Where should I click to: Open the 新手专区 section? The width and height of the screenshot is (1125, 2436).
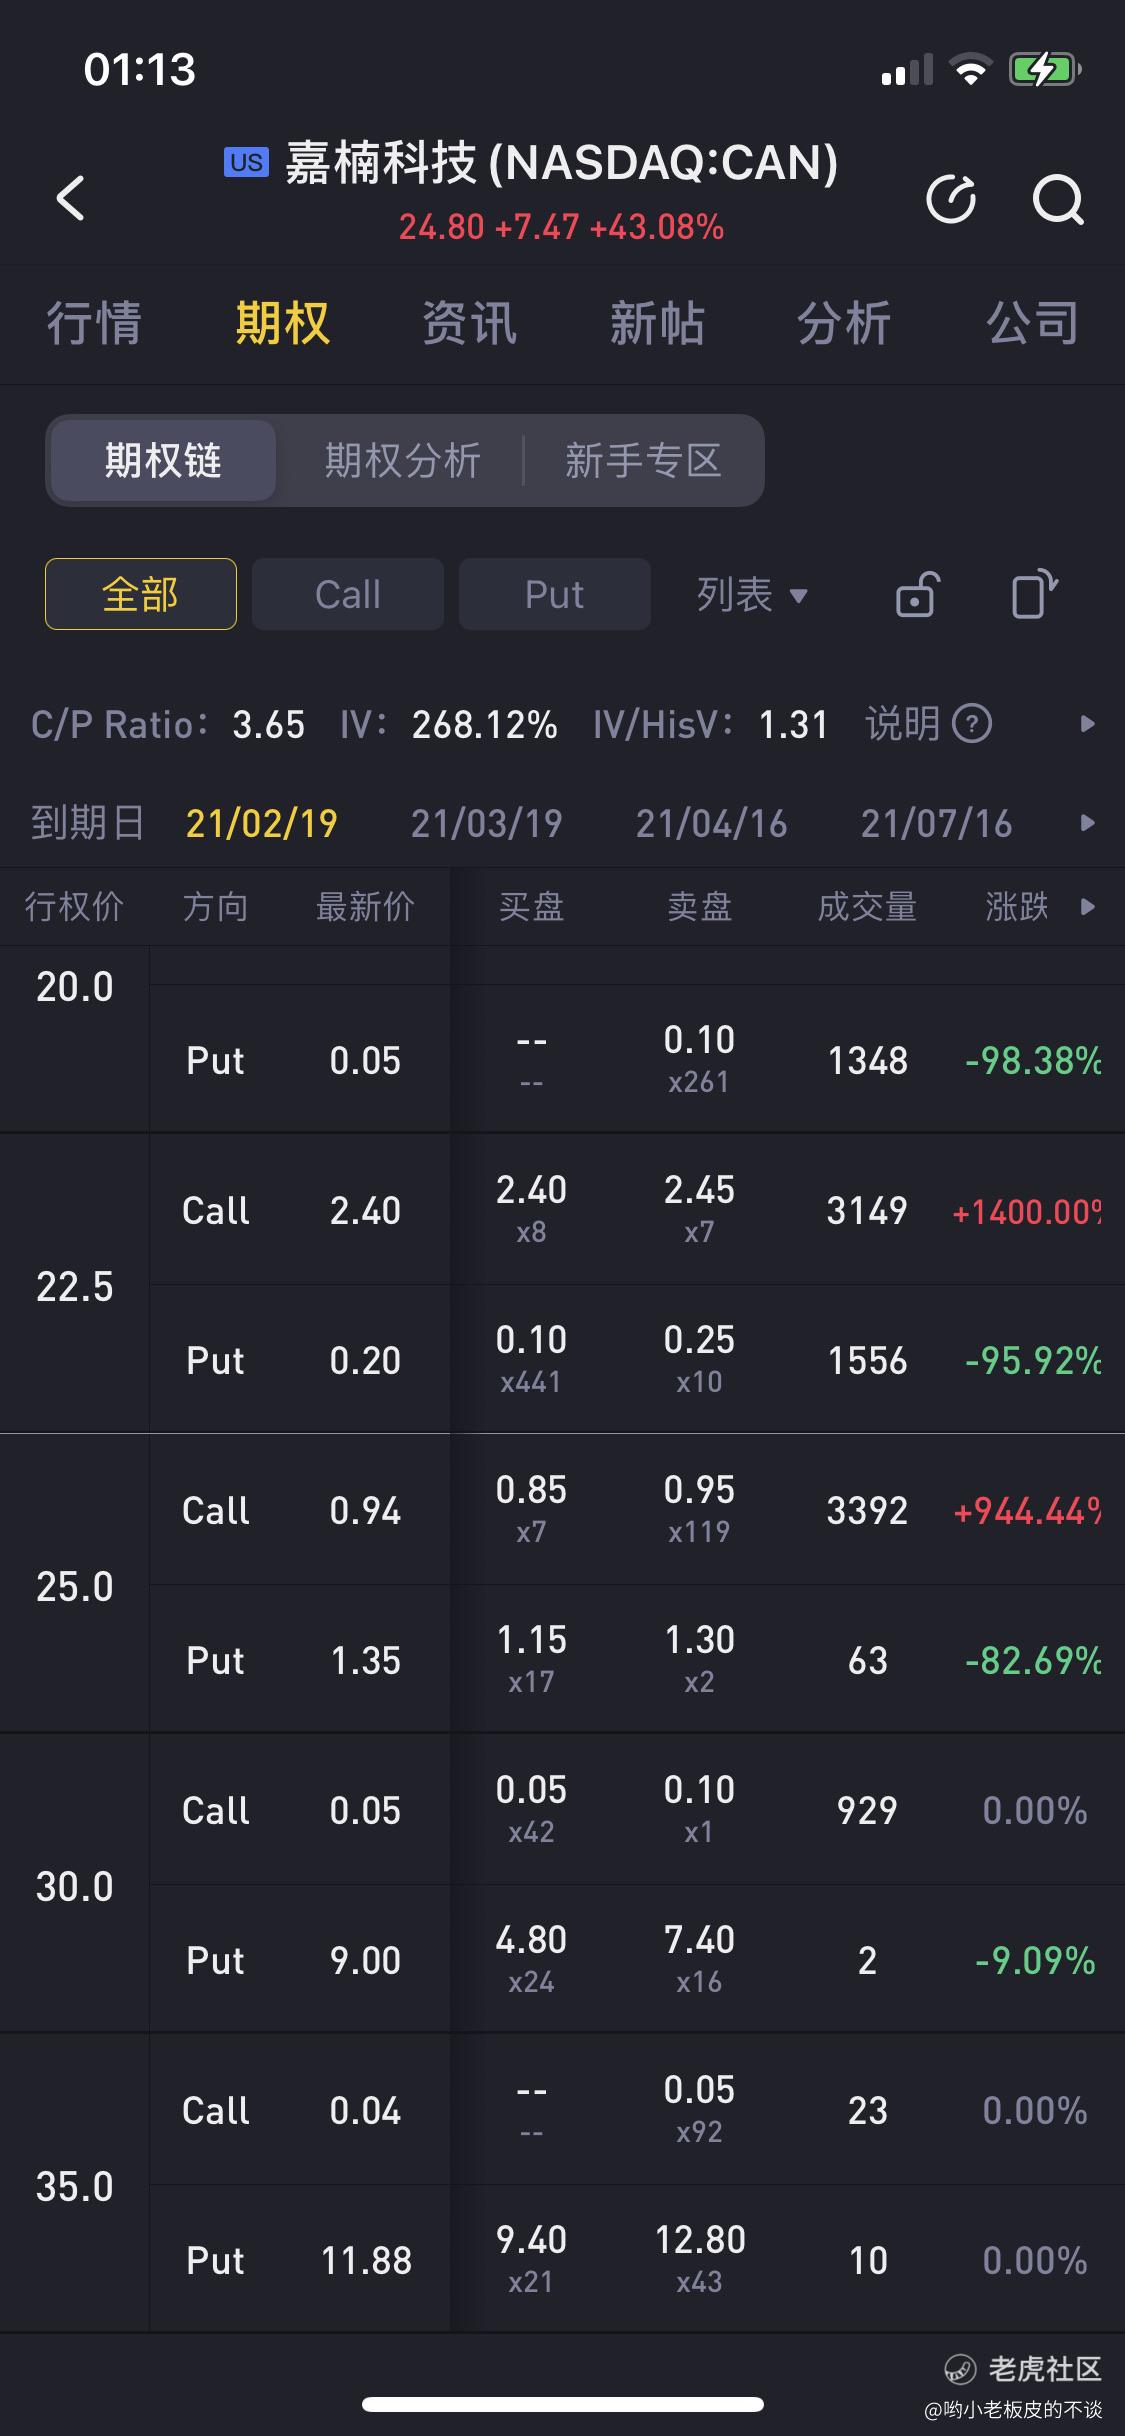tap(643, 461)
